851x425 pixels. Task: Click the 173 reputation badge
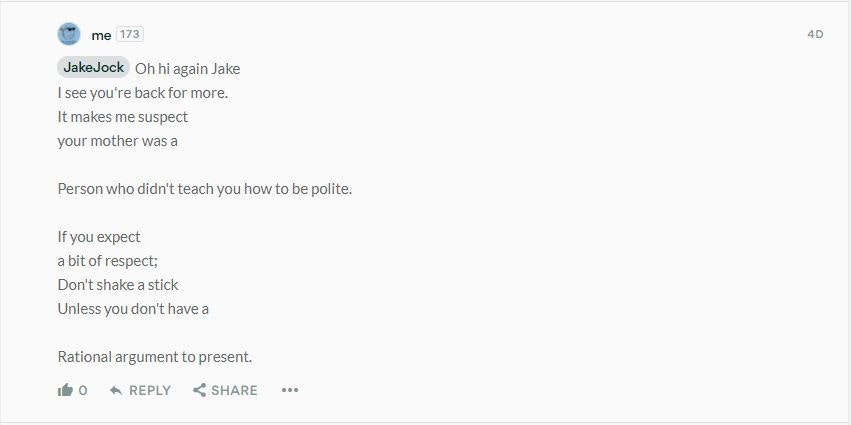click(130, 34)
